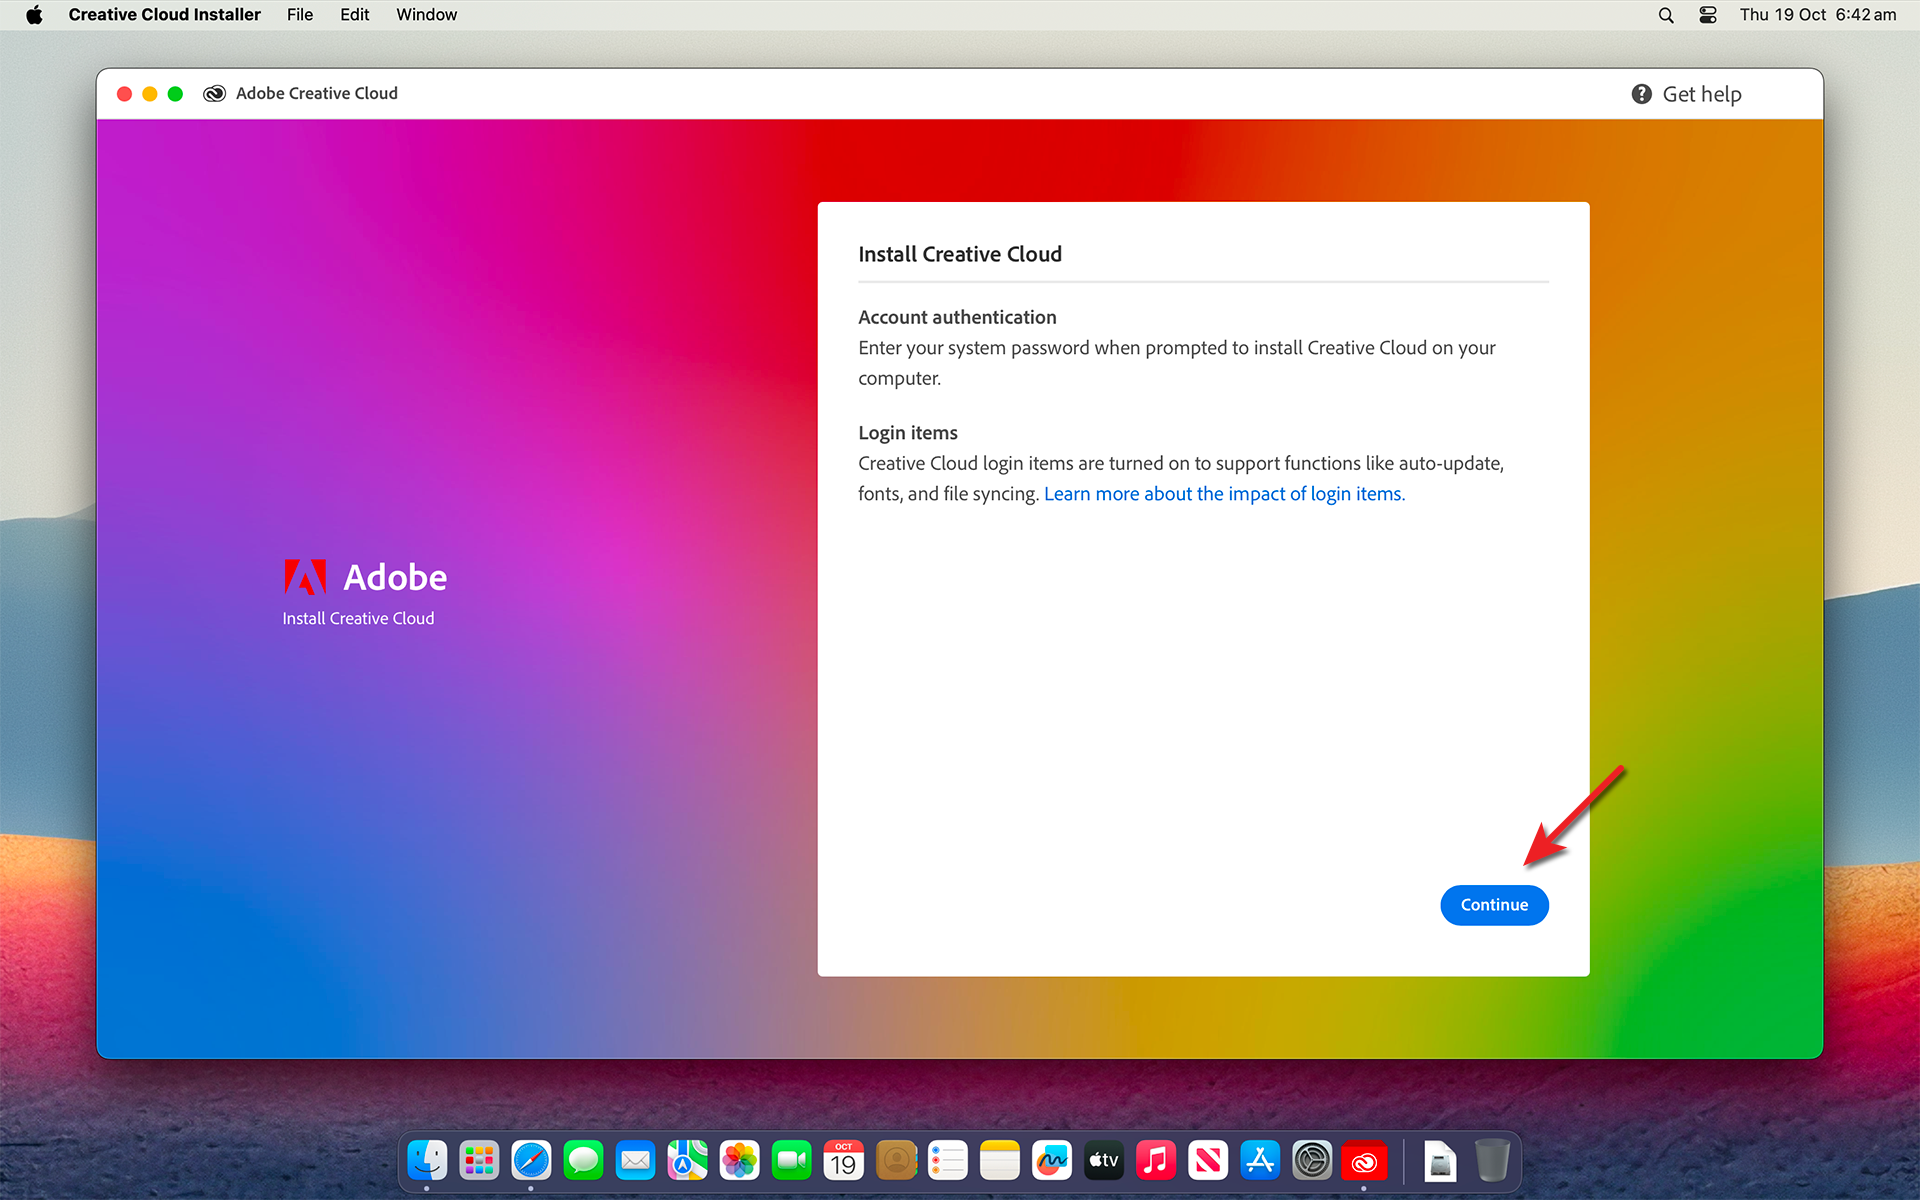The height and width of the screenshot is (1200, 1920).
Task: Open System Settings from the Dock
Action: click(x=1311, y=1161)
